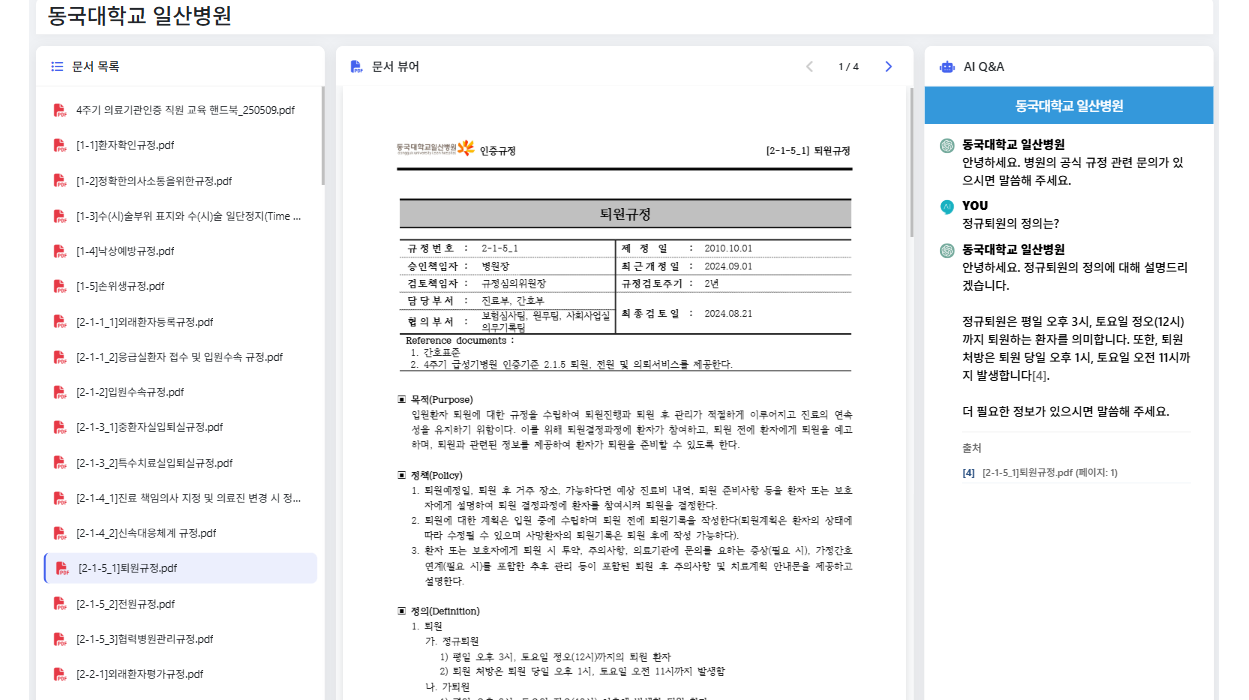Open [2-1-2]입원수속규정.pdf document
Screen dimensions: 1249x700
click(130, 392)
